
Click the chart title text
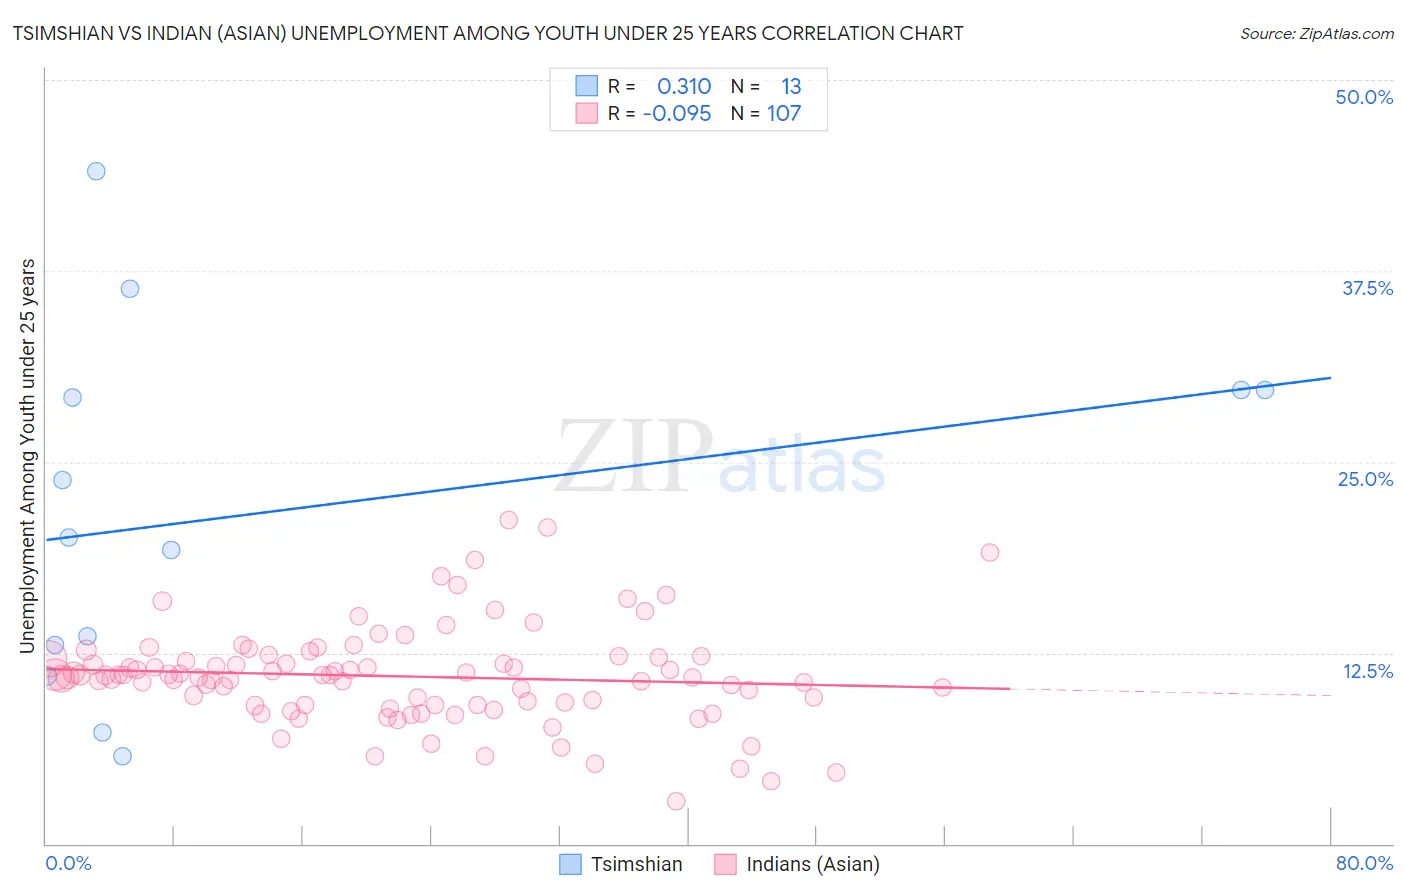point(488,34)
